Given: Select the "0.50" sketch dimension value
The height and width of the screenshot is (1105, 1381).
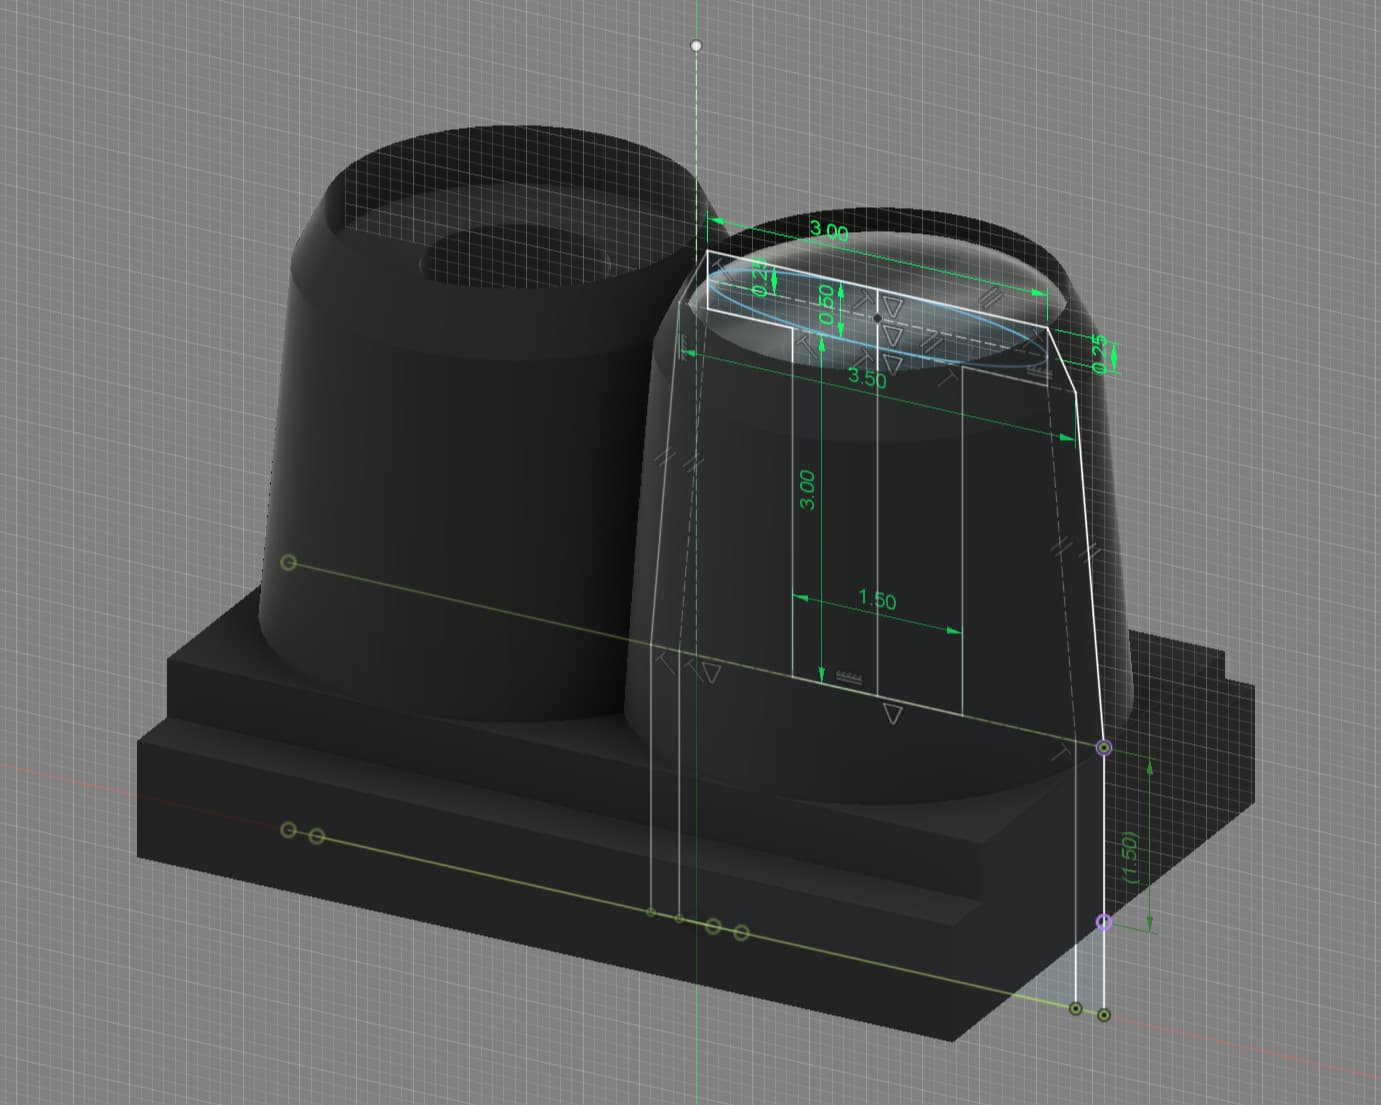Looking at the screenshot, I should (826, 303).
